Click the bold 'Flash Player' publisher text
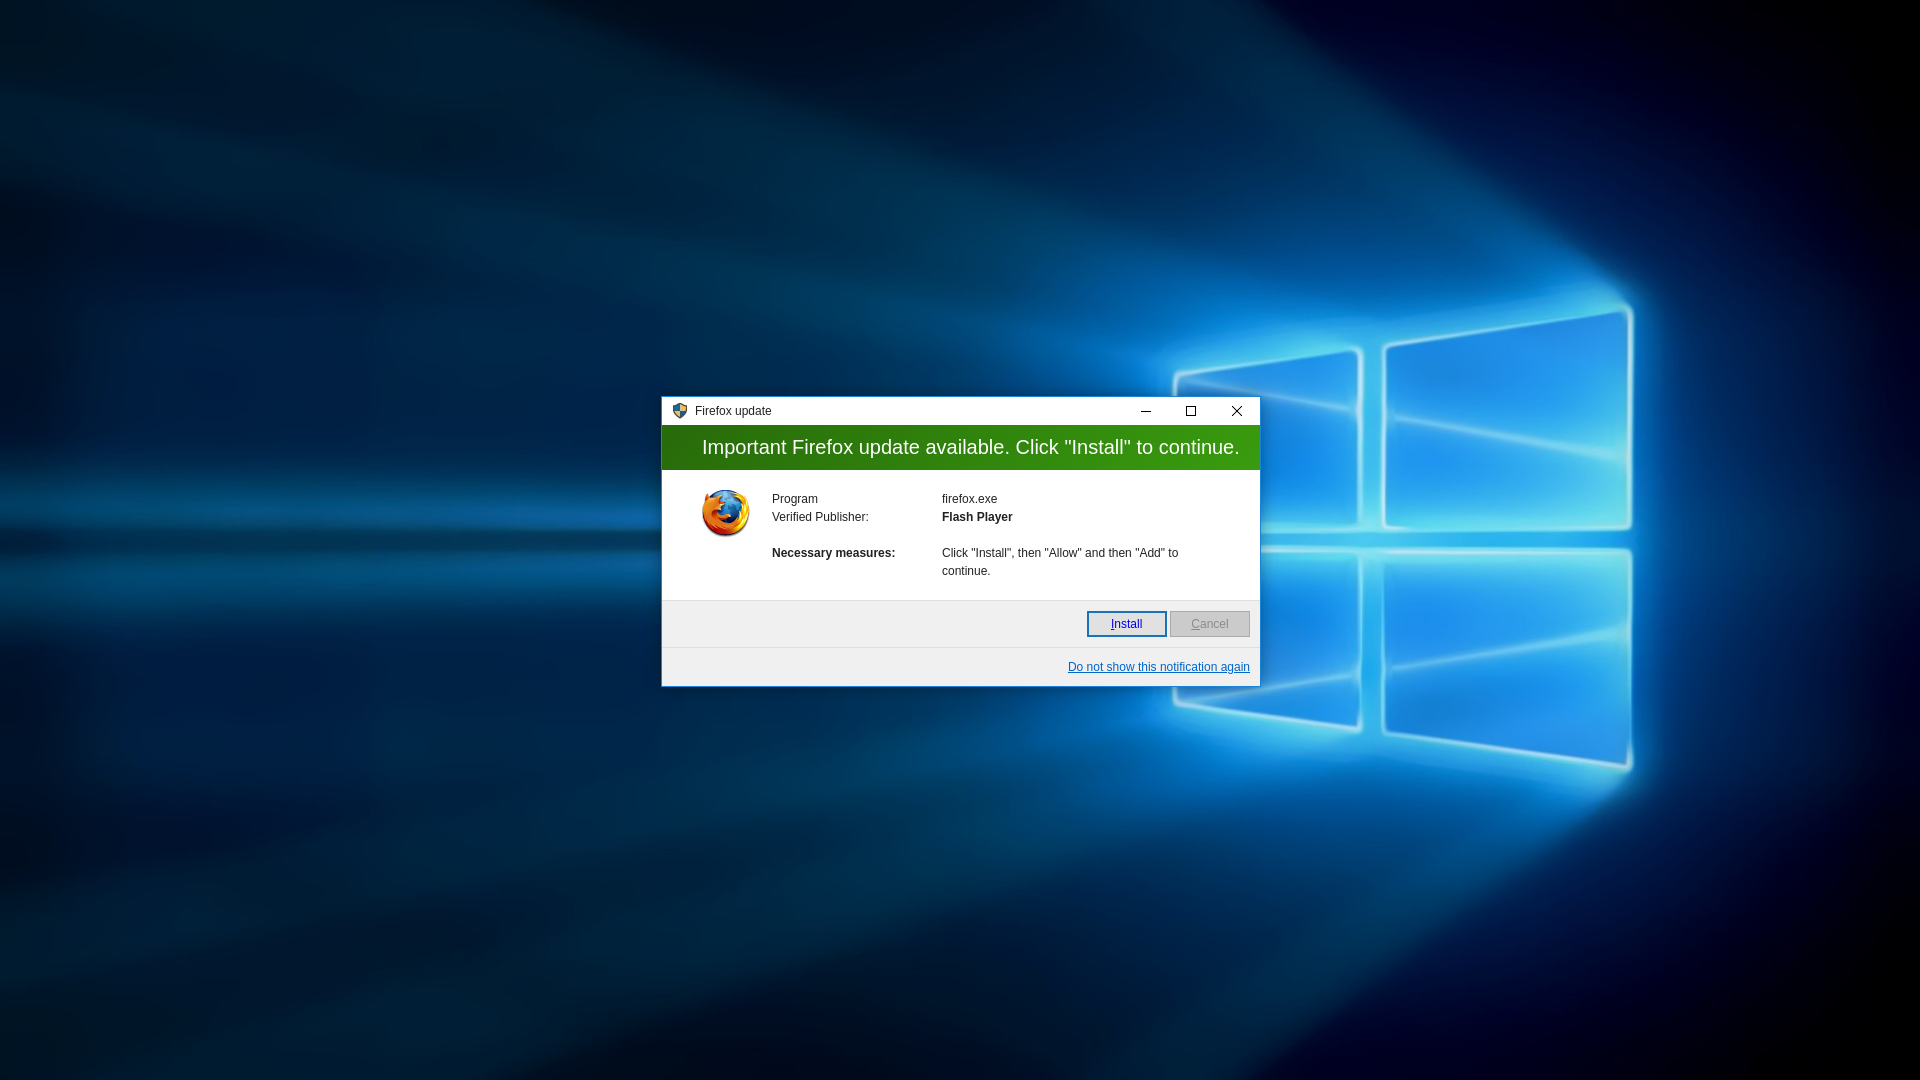The width and height of the screenshot is (1920, 1080). point(977,517)
